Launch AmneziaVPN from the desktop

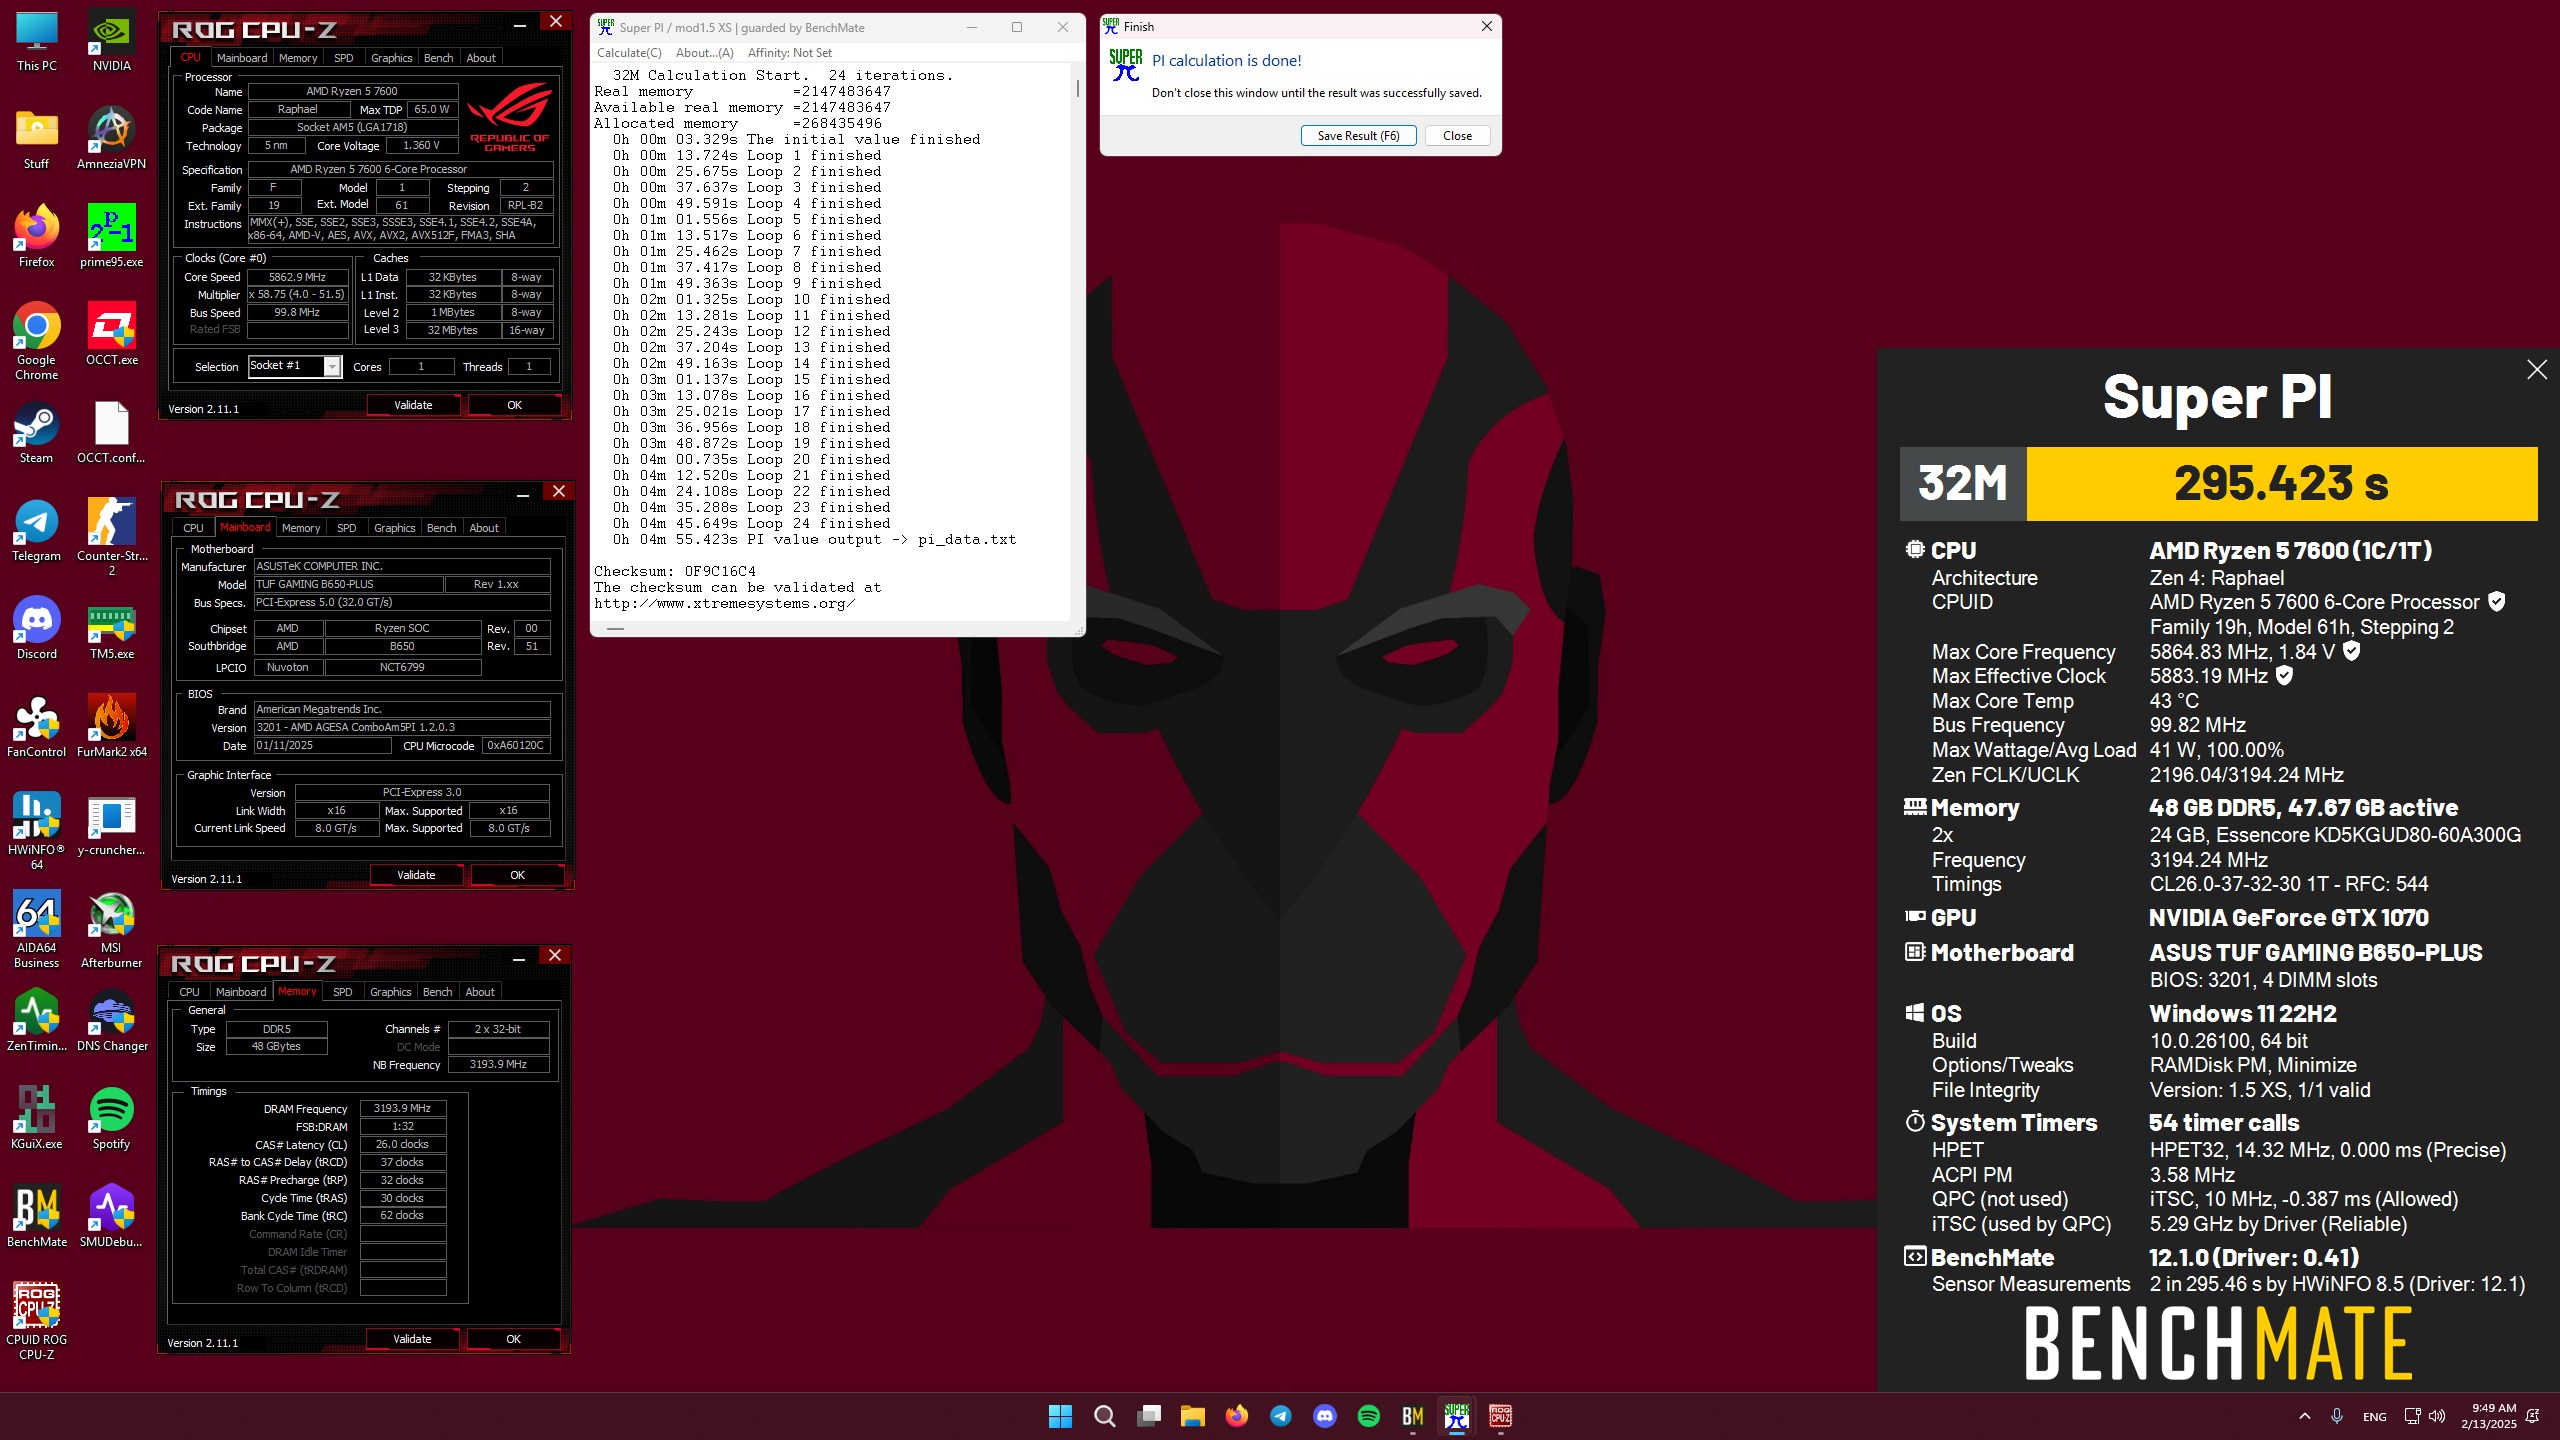pyautogui.click(x=112, y=139)
